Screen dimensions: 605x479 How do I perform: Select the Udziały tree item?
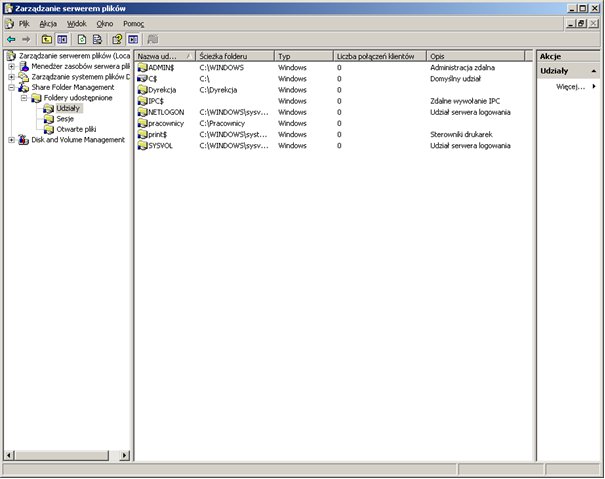68,108
